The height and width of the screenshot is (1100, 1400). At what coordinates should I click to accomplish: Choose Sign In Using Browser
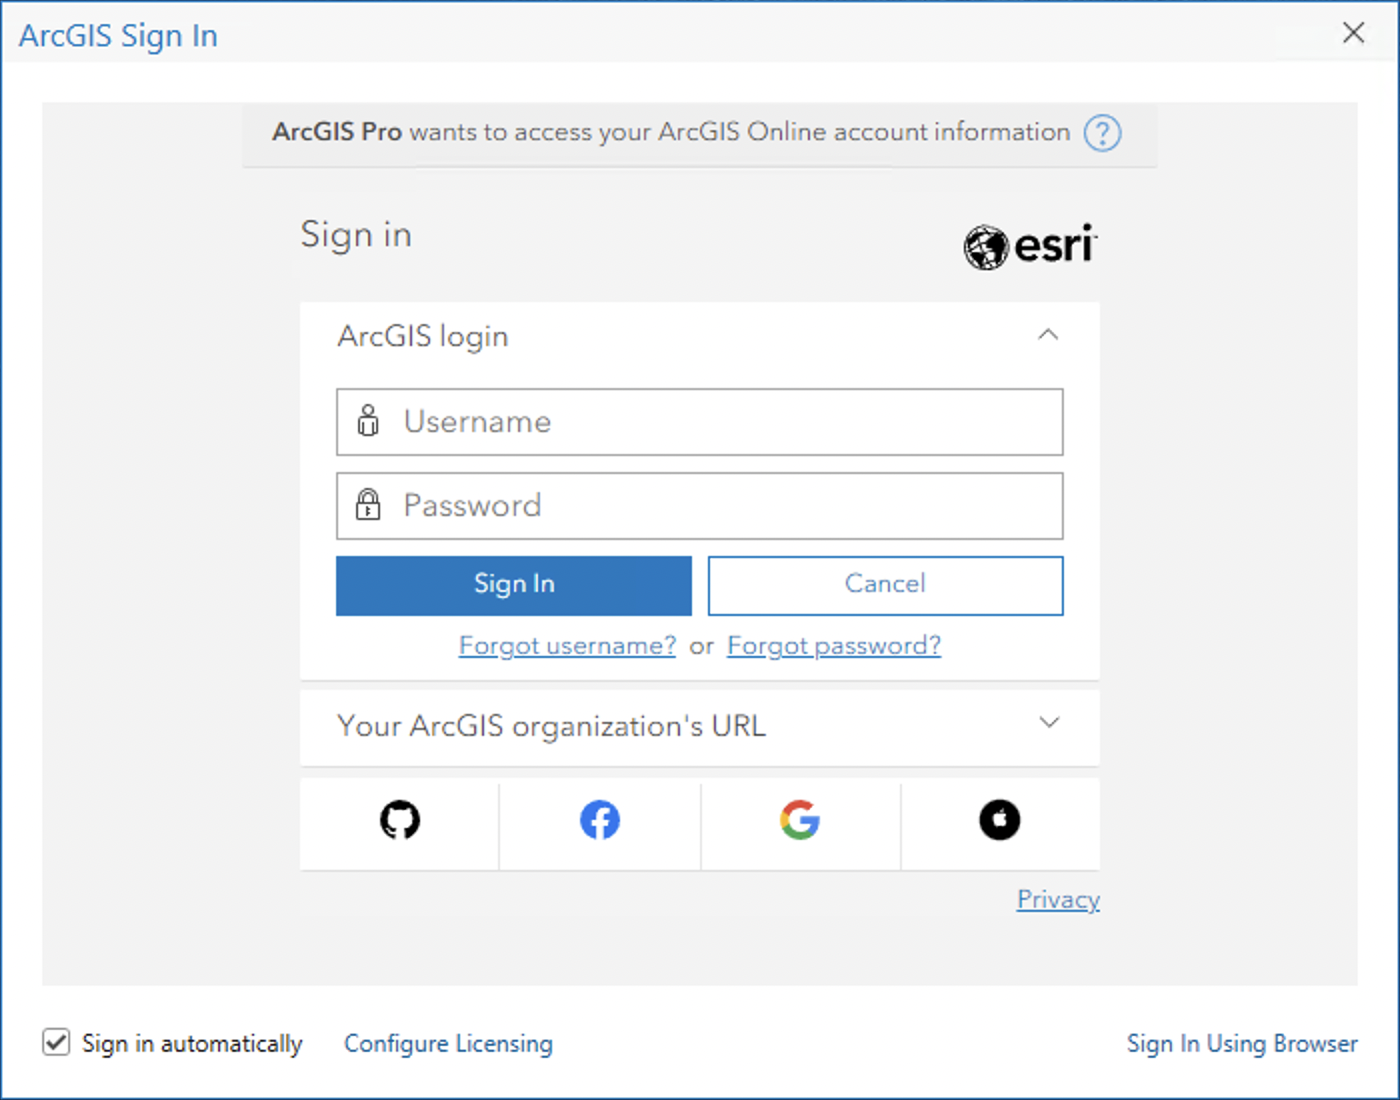tap(1242, 1044)
